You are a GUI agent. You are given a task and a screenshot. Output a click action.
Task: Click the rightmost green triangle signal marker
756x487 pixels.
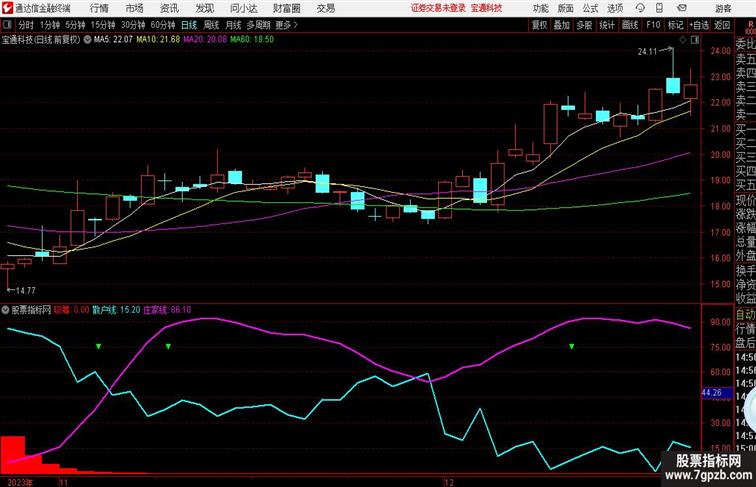click(x=571, y=346)
